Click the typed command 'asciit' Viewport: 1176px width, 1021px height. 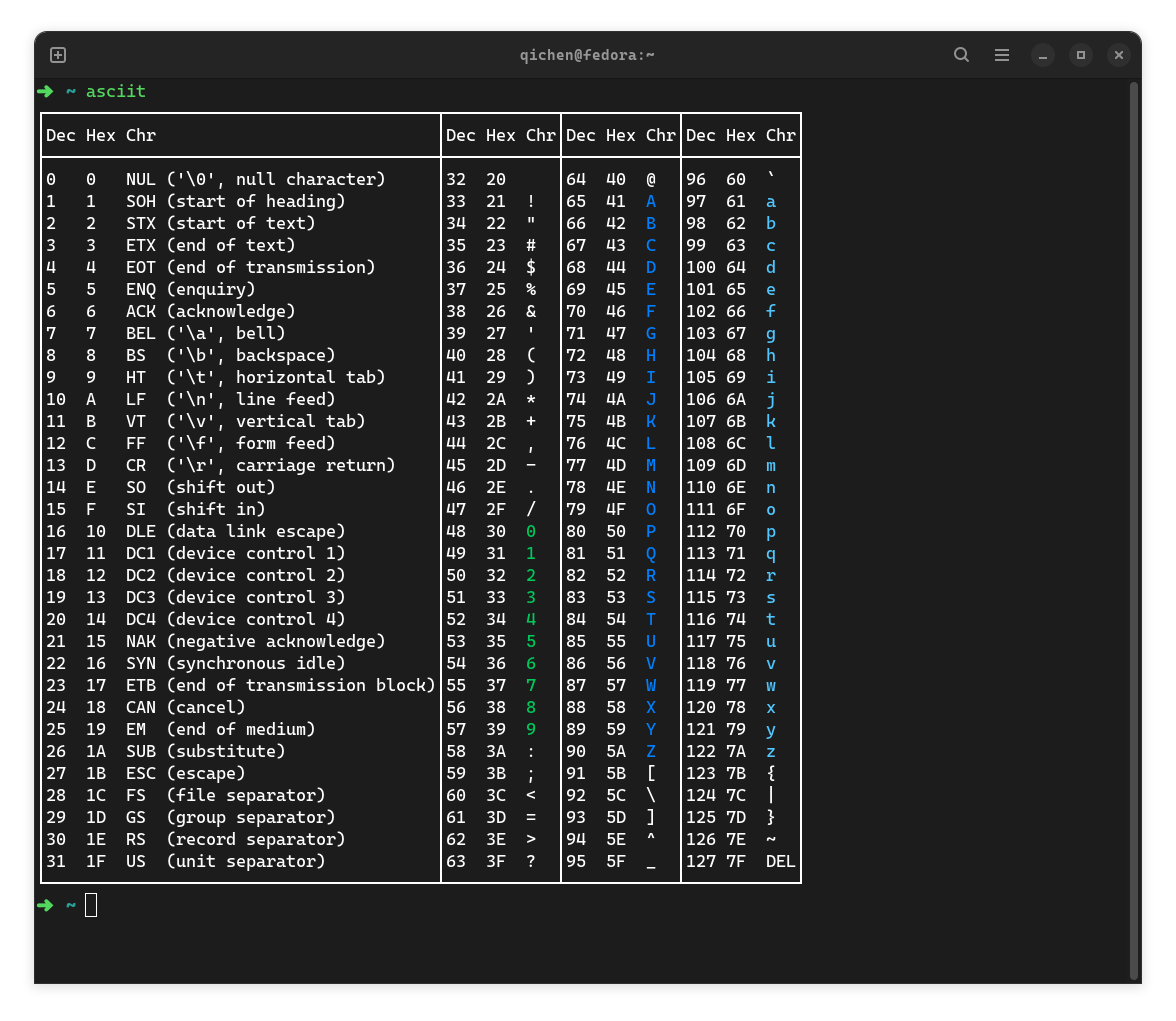[116, 92]
